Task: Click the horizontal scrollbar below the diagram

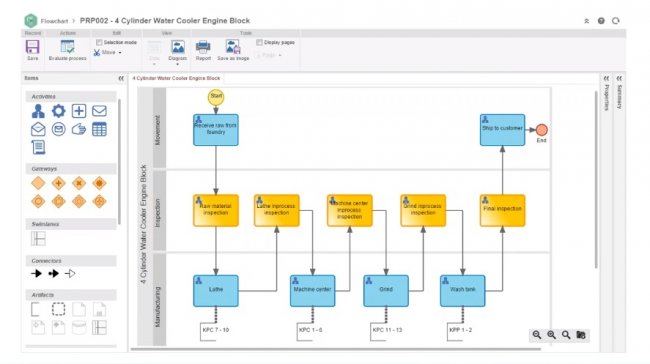Action: click(336, 349)
